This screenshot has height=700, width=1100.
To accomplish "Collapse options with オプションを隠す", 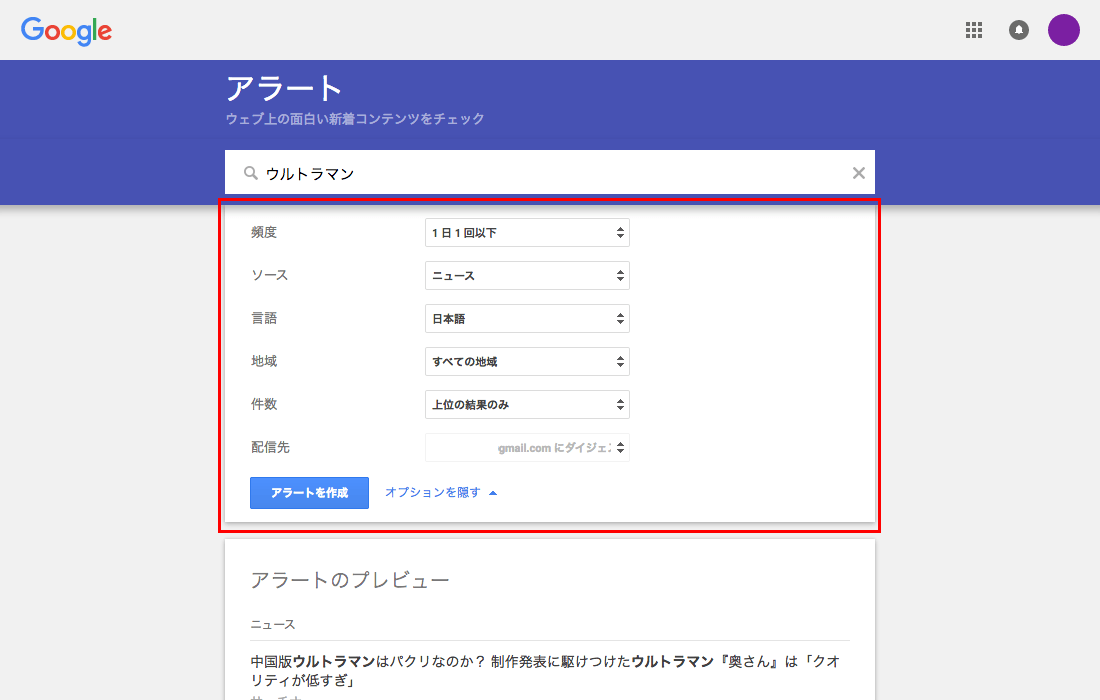I will click(441, 492).
